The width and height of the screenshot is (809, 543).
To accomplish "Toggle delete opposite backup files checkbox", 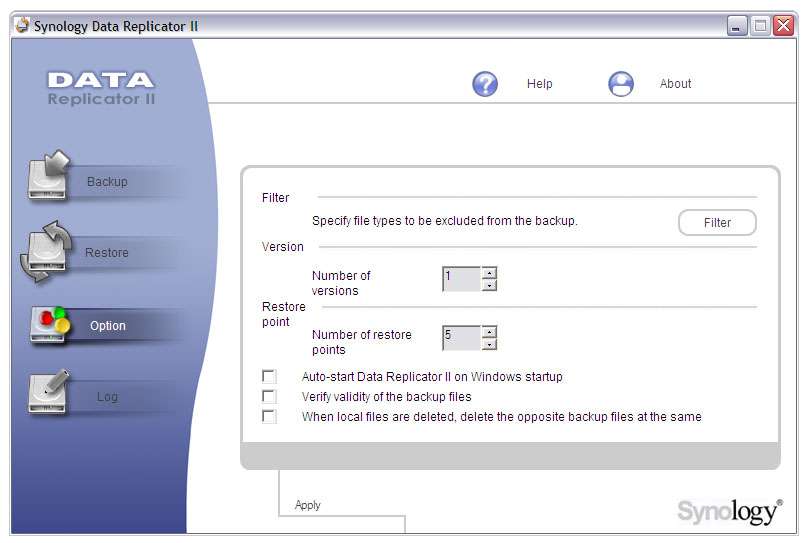I will pyautogui.click(x=269, y=416).
